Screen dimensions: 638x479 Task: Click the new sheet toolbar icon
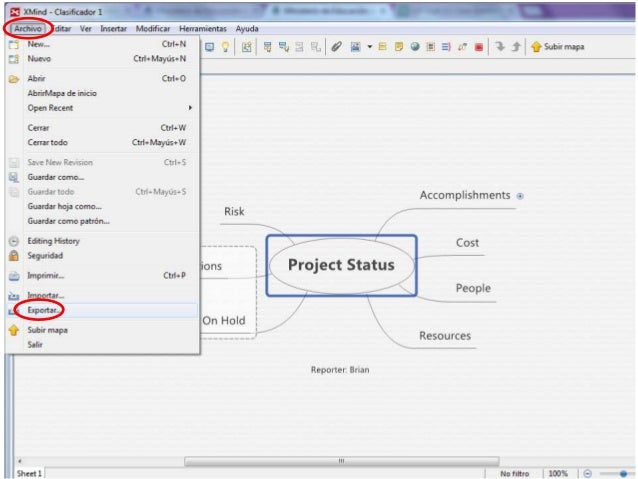[x=247, y=47]
